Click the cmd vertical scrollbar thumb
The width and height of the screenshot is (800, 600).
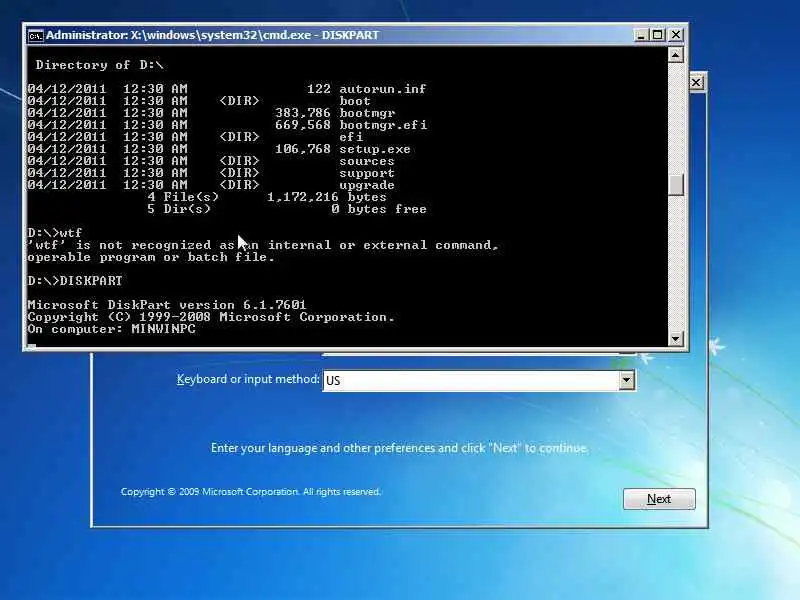click(x=676, y=185)
